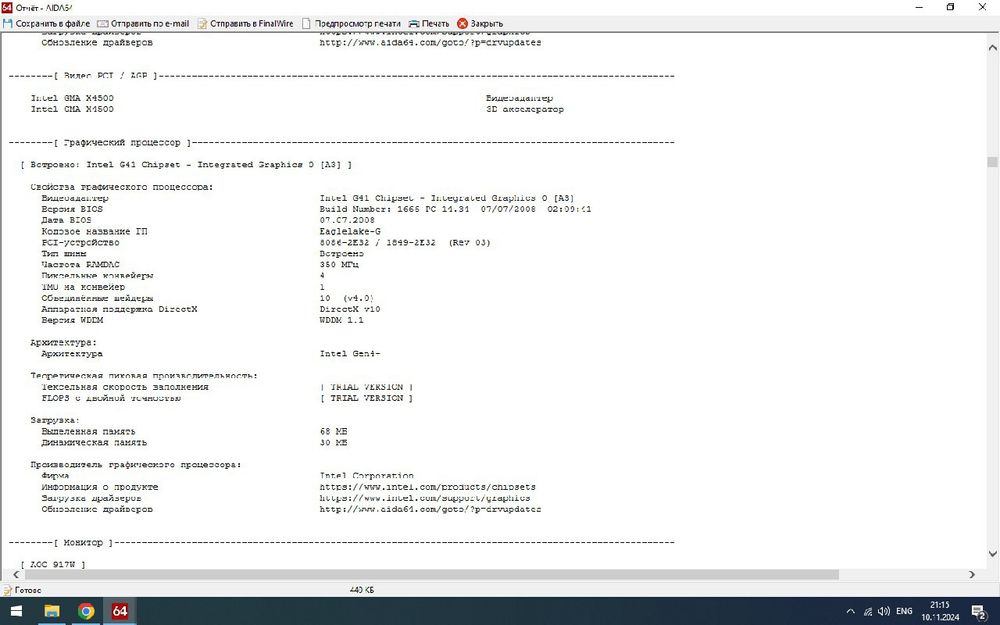Screen dimensions: 1000x625
Task: Click the 'Частота RAMDAC' label
Action: (x=80, y=265)
